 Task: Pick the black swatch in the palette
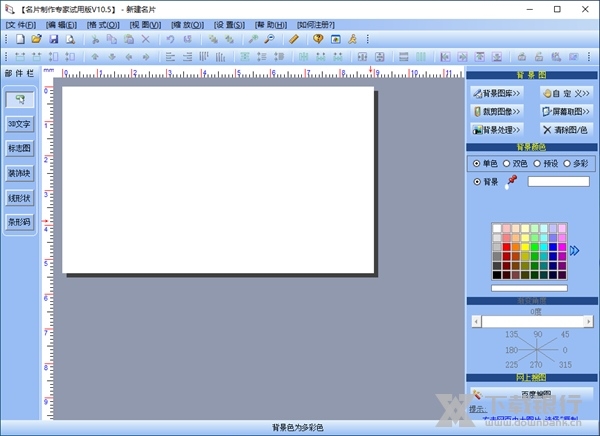497,274
